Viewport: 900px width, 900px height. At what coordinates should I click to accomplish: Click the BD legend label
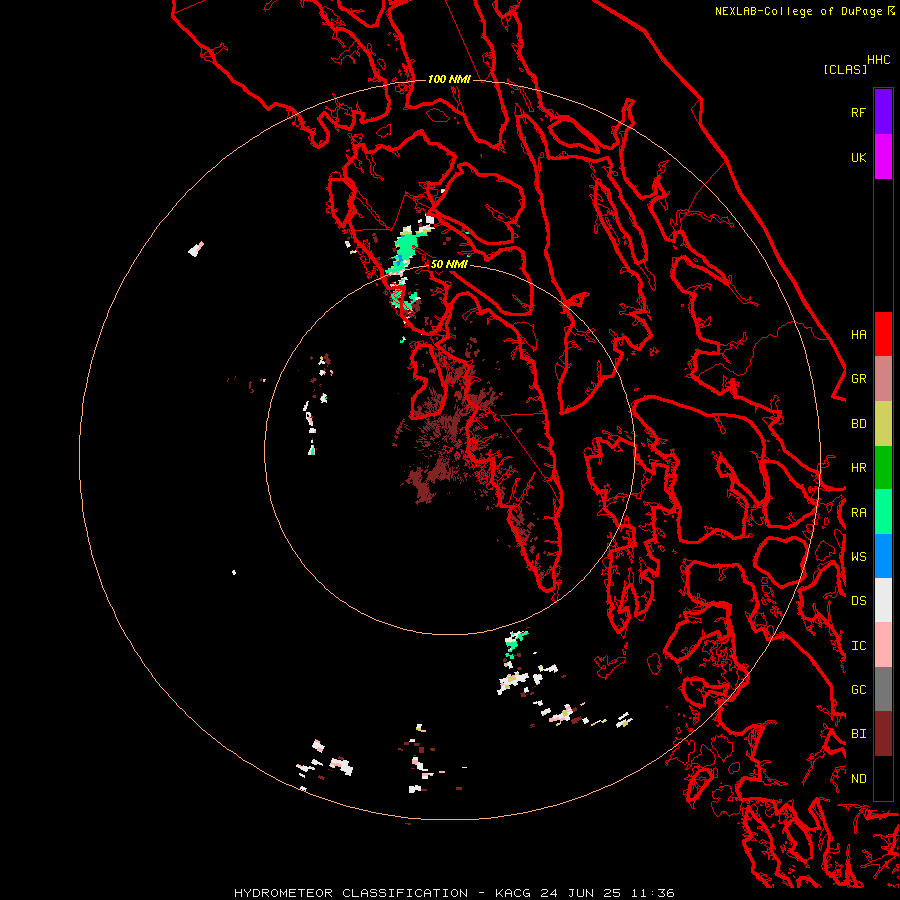coord(858,424)
